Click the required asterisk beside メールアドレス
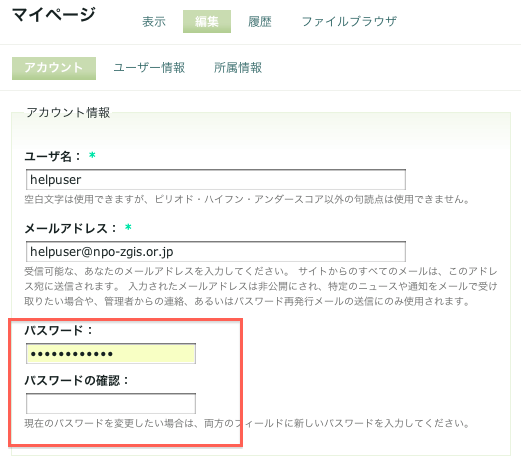 click(x=128, y=227)
